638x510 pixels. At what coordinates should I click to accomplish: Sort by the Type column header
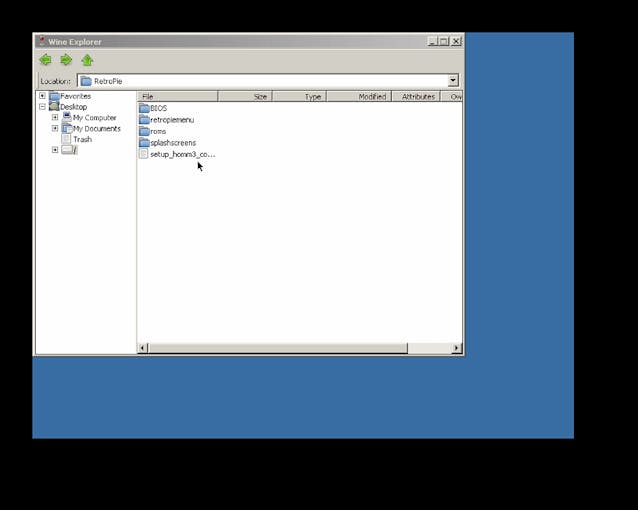coord(299,96)
